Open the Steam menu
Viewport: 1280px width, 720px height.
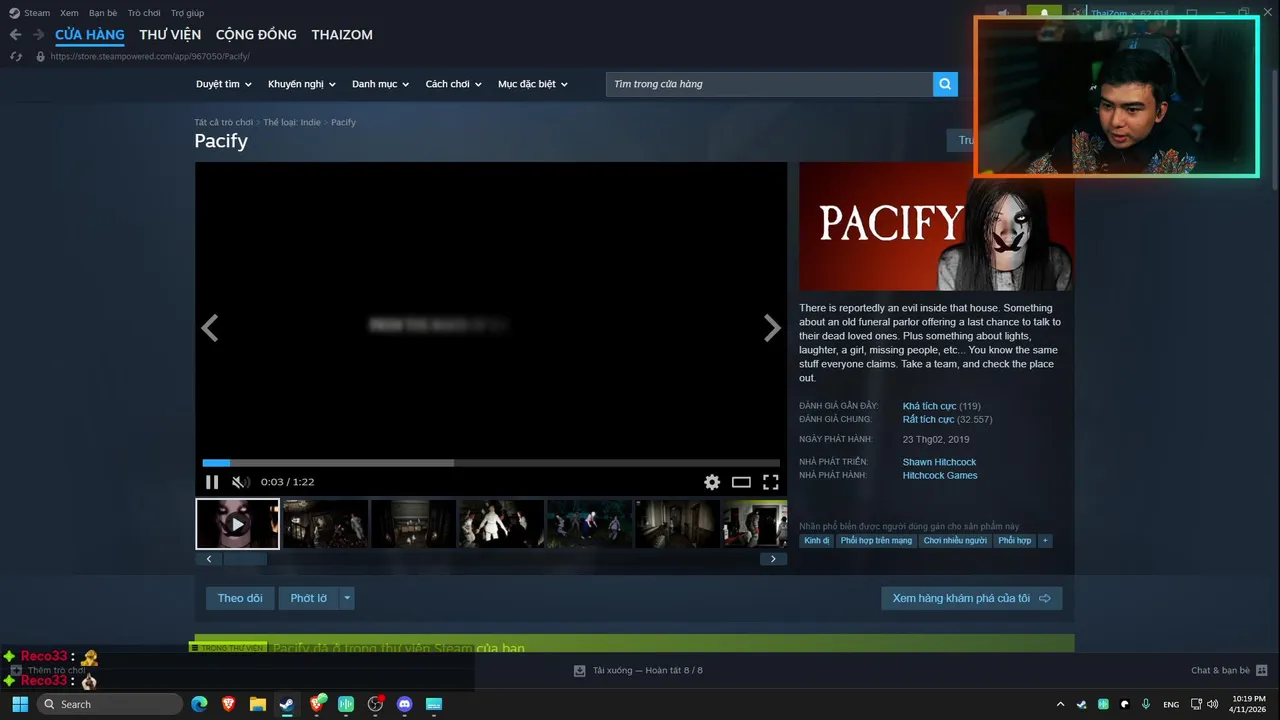click(x=30, y=13)
